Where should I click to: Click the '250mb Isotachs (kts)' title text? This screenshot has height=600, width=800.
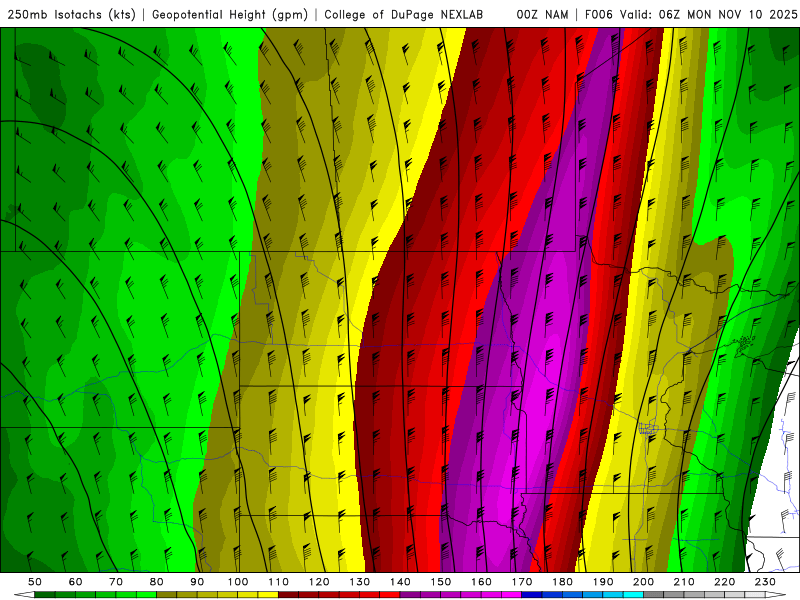(x=72, y=15)
